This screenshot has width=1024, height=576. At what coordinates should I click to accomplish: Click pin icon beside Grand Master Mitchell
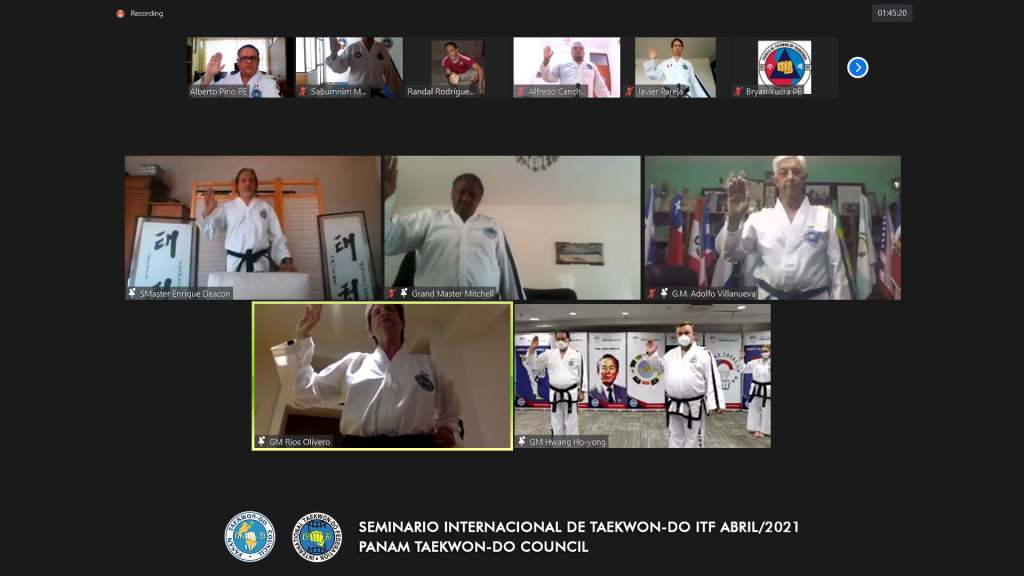click(x=404, y=293)
